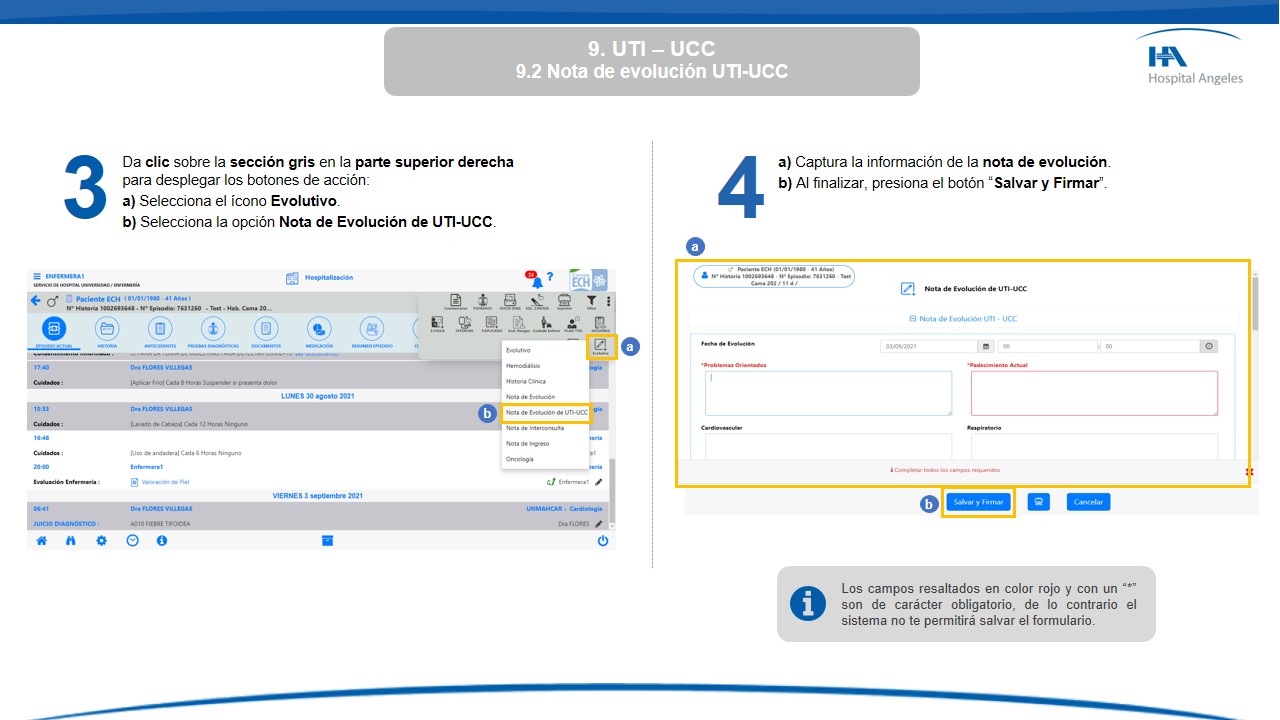Screen dimensions: 1280x720
Task: Select Nota de Evolución de UTI-UCC menu option
Action: (x=546, y=412)
